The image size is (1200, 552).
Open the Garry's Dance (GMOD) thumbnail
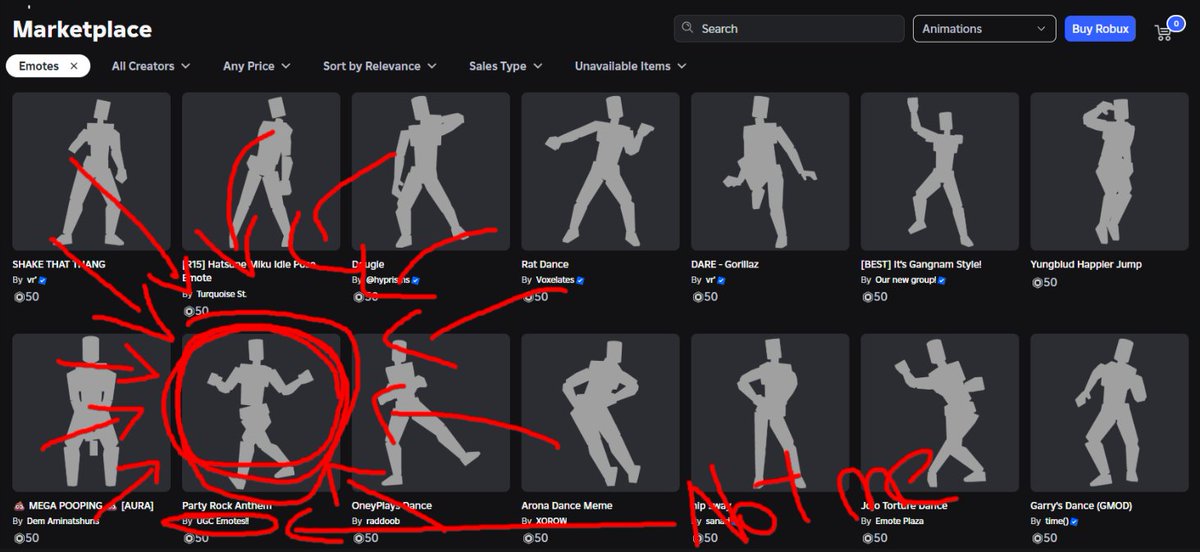tap(1109, 413)
